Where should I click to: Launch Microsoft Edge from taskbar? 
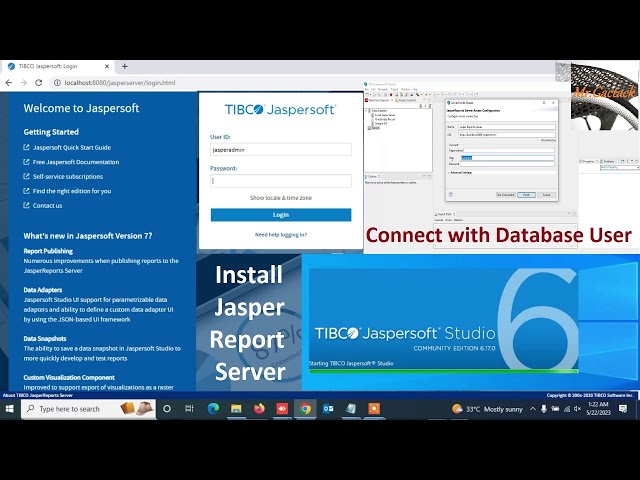213,409
